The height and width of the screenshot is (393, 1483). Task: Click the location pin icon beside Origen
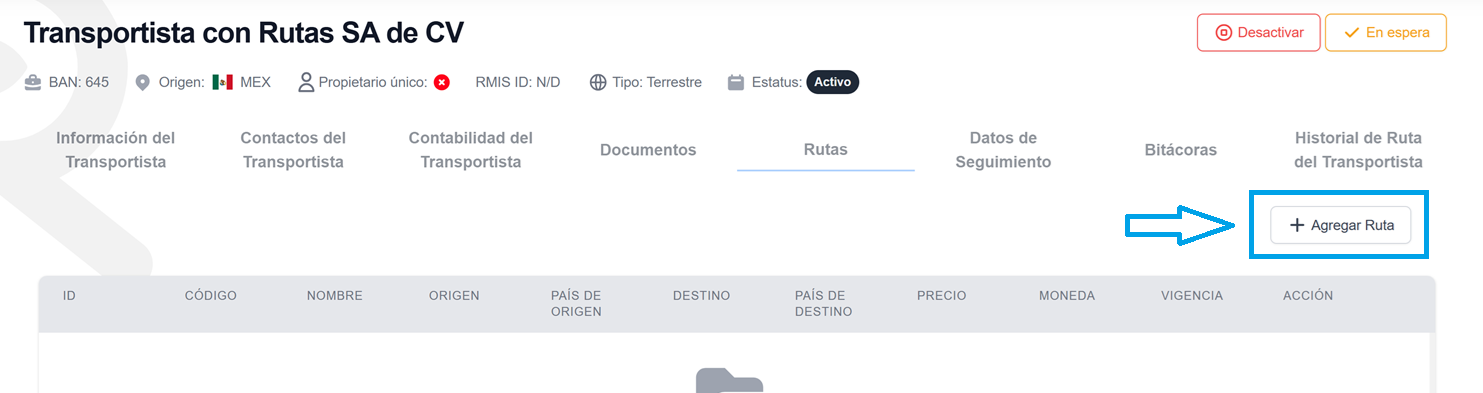point(143,82)
